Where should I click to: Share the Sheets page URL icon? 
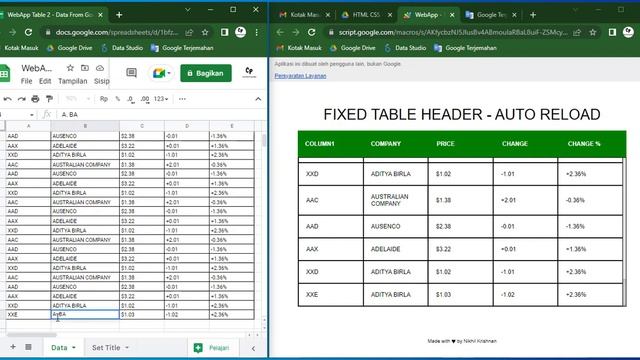click(189, 32)
